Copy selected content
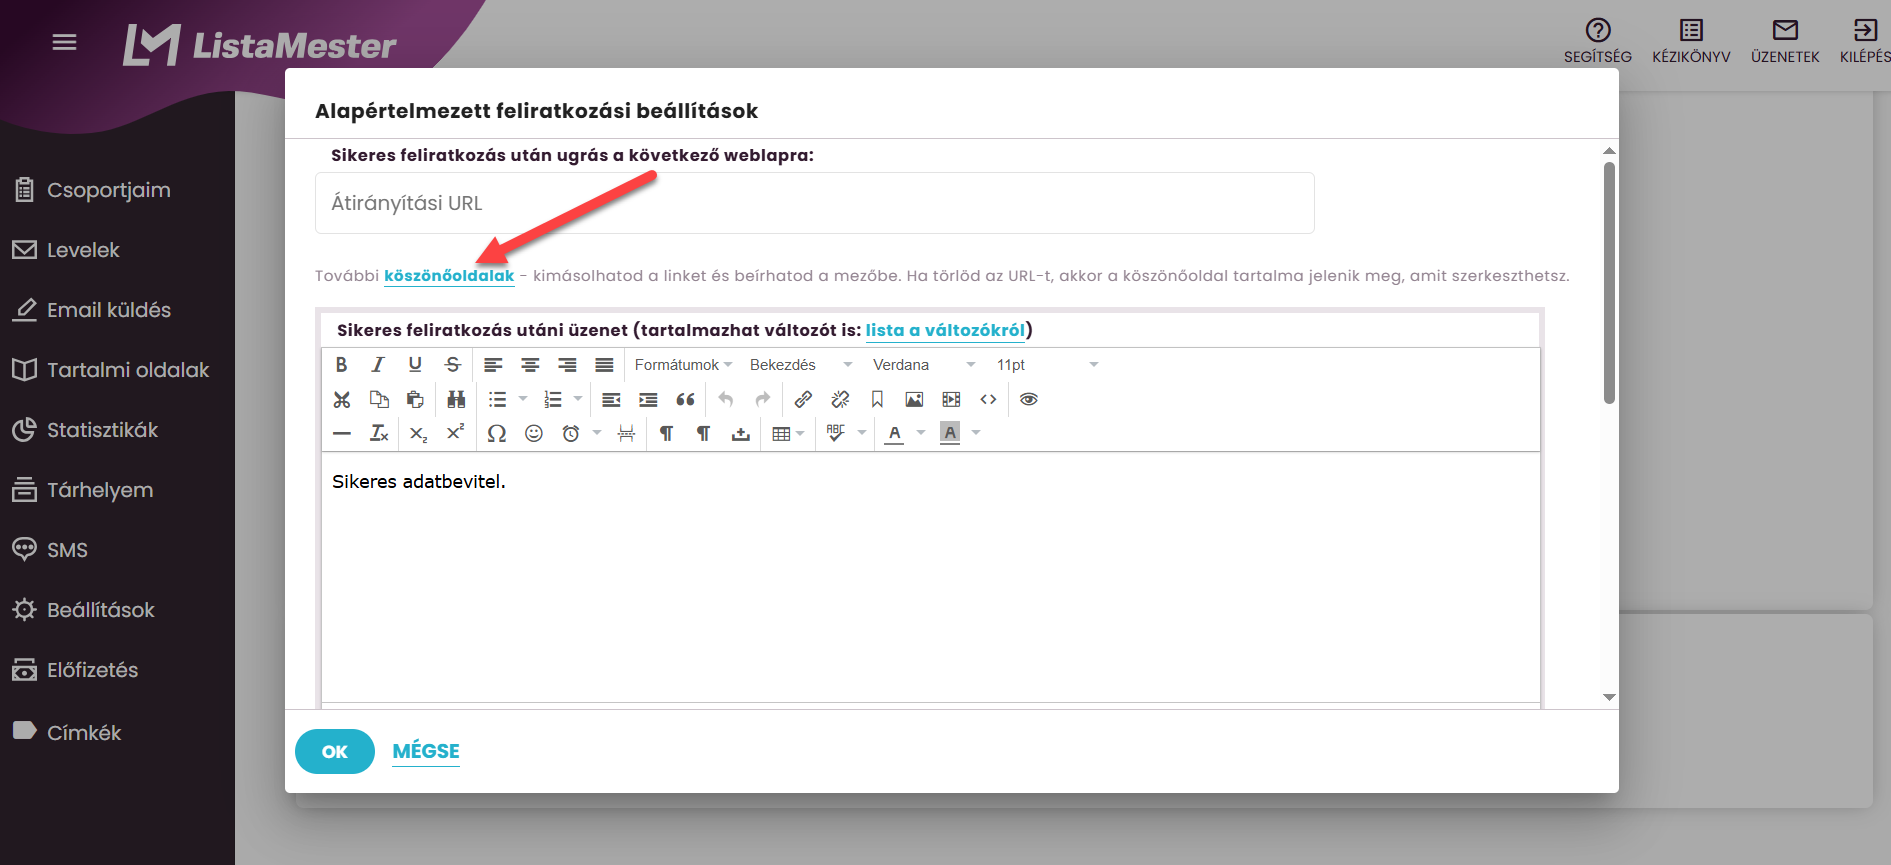The height and width of the screenshot is (865, 1891). (x=378, y=399)
